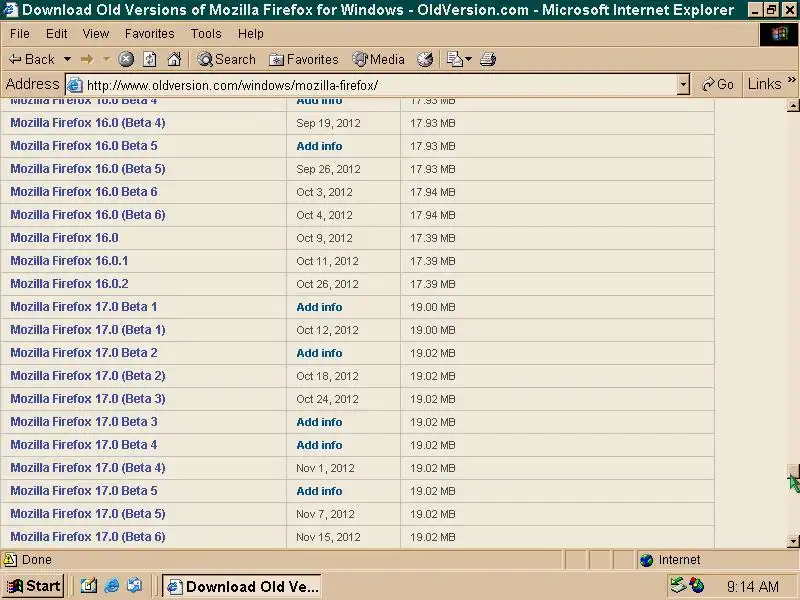Go to the Home page icon
Screen dimensions: 800x600
click(174, 59)
